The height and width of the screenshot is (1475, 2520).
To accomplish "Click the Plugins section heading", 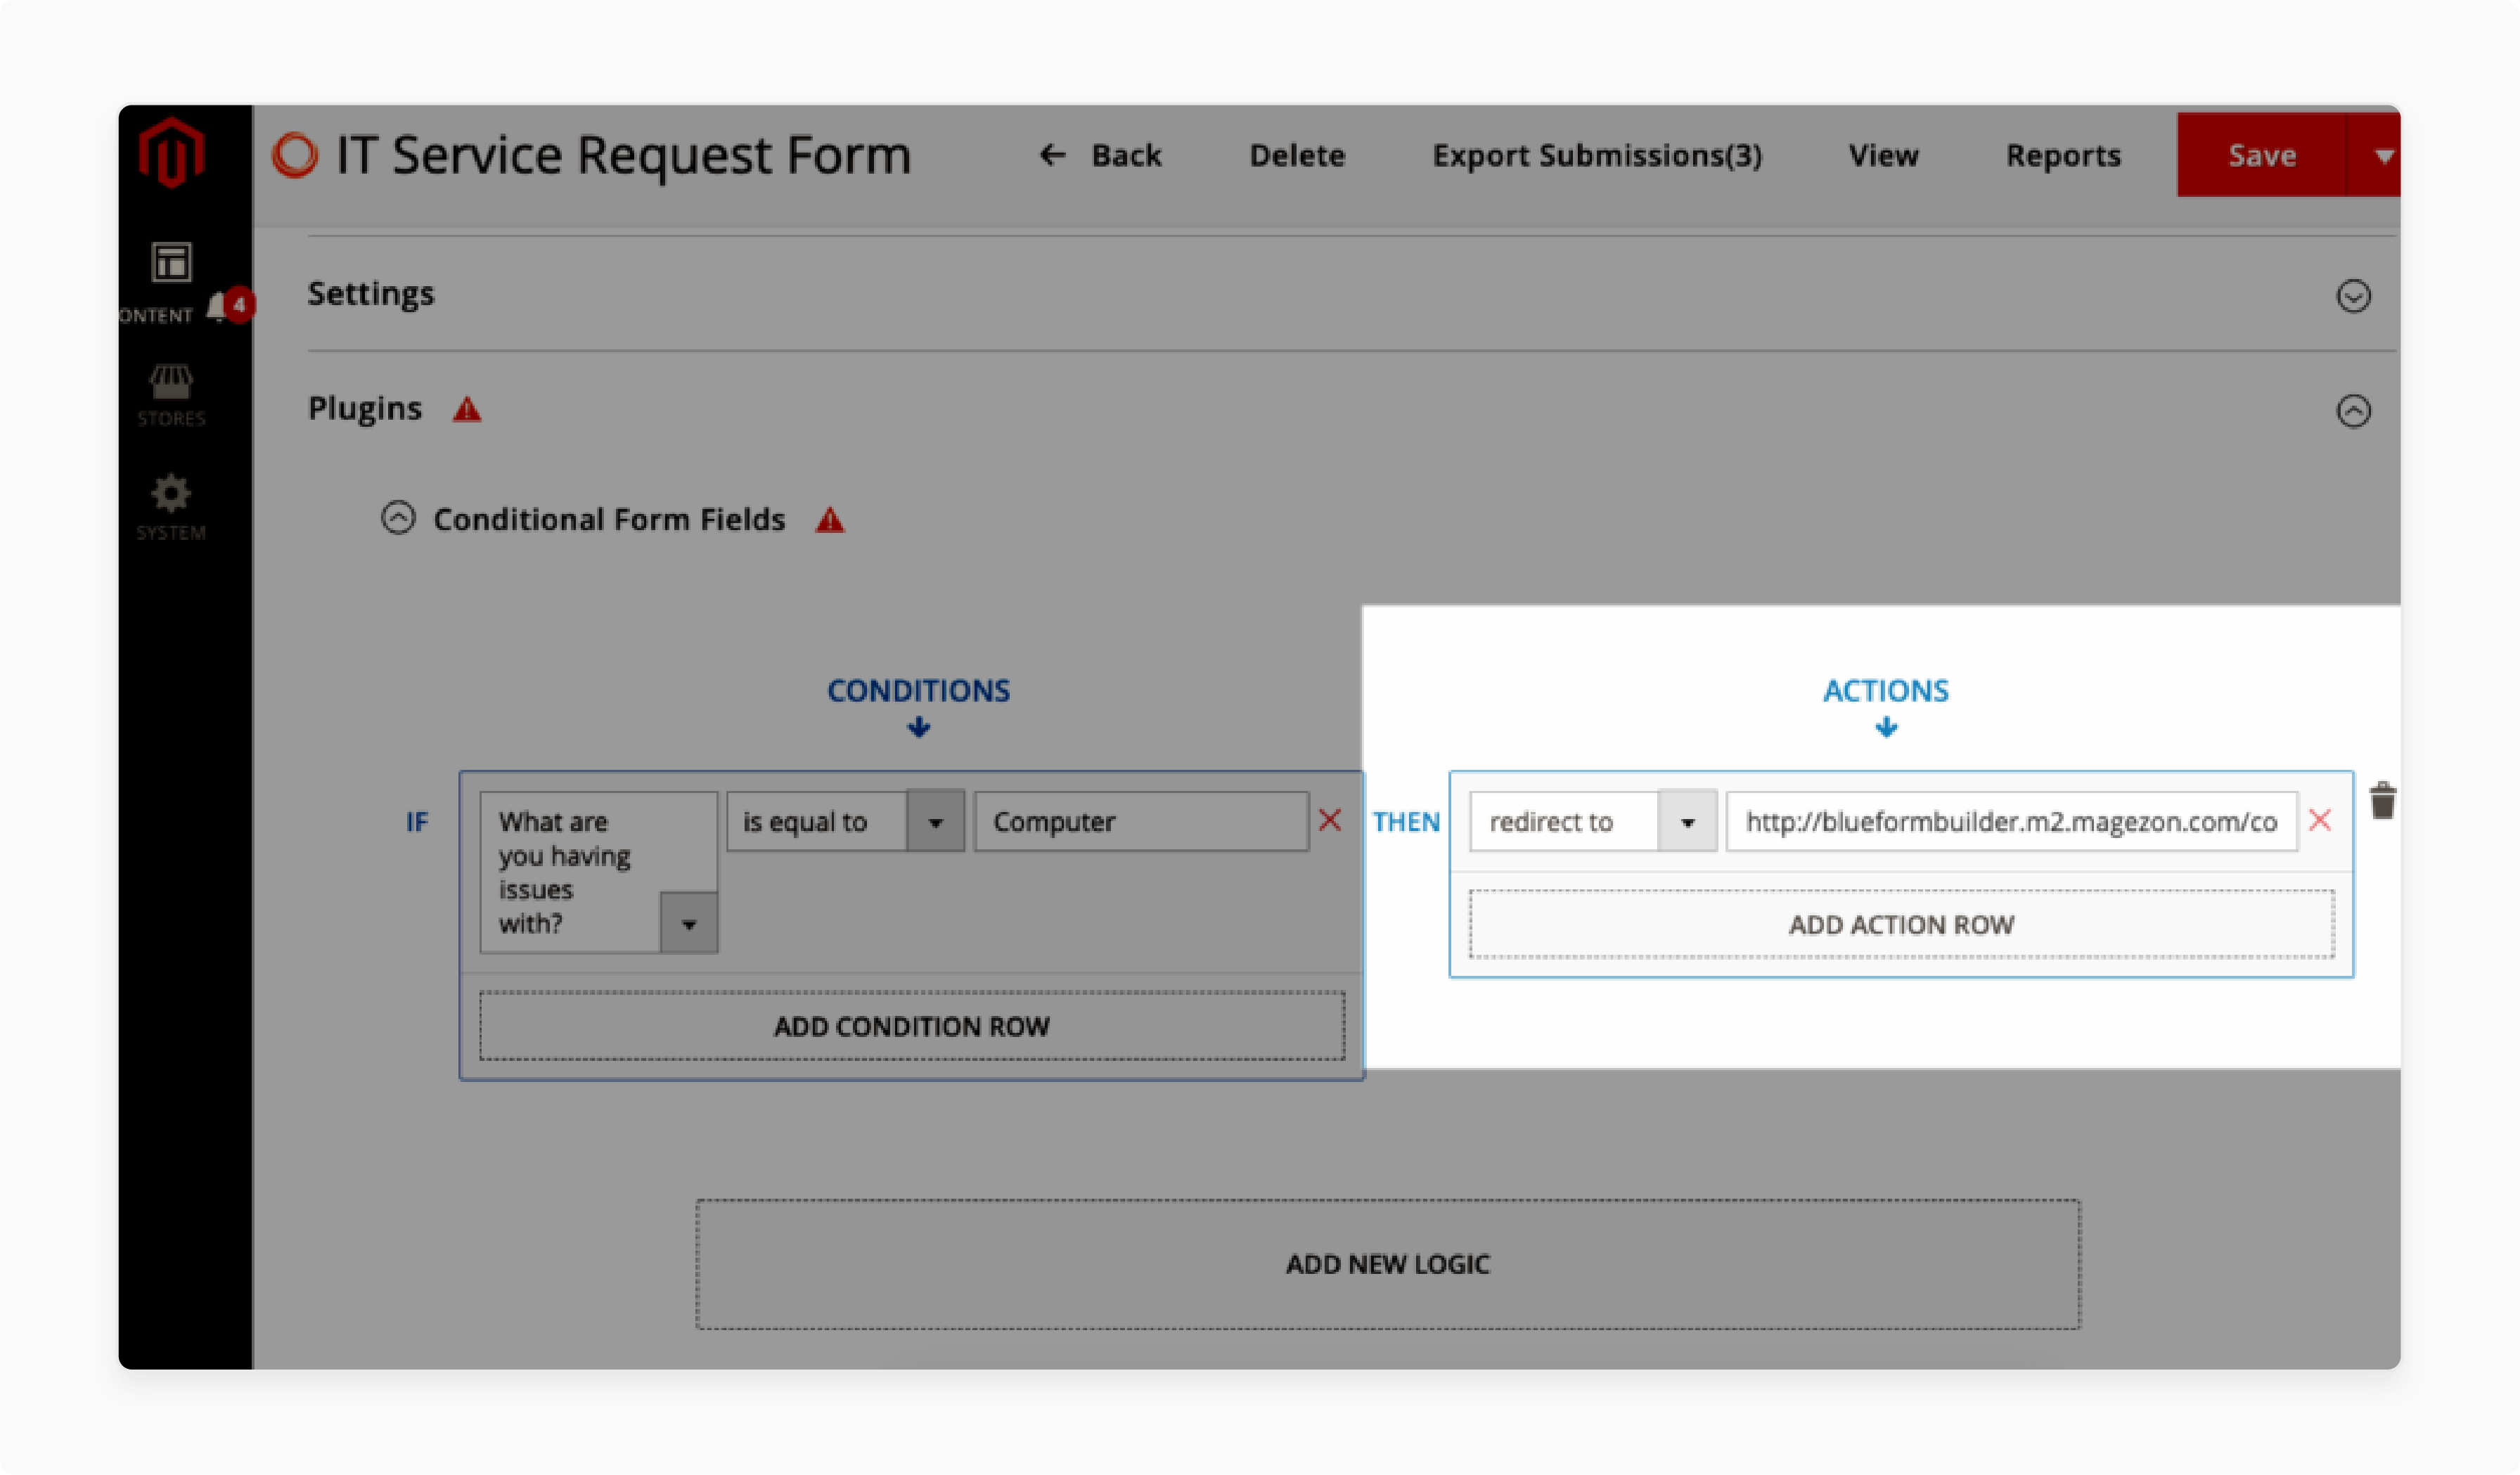I will (365, 409).
